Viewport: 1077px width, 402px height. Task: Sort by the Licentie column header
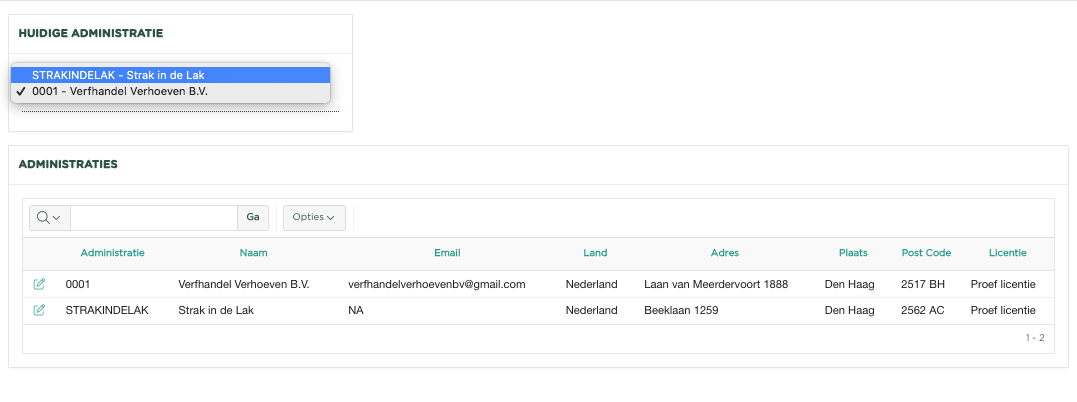coord(1007,253)
